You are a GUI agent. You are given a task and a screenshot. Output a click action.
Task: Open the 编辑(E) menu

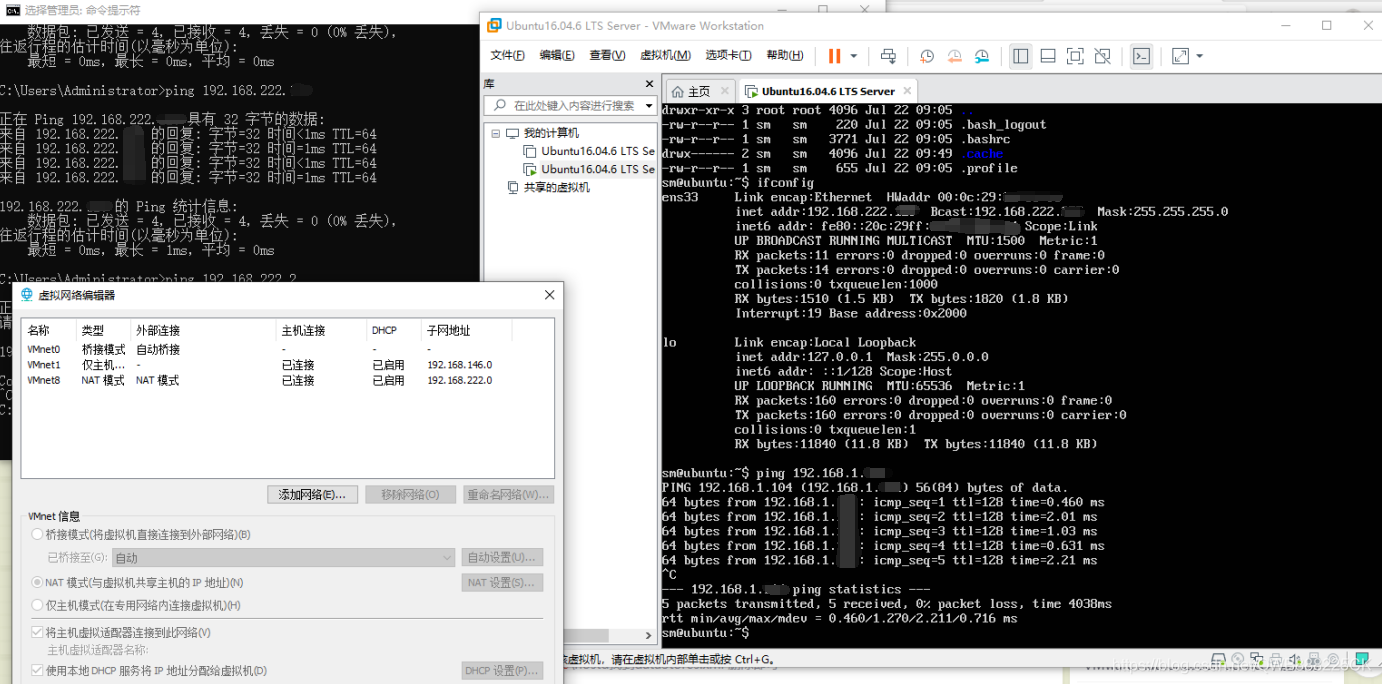557,56
